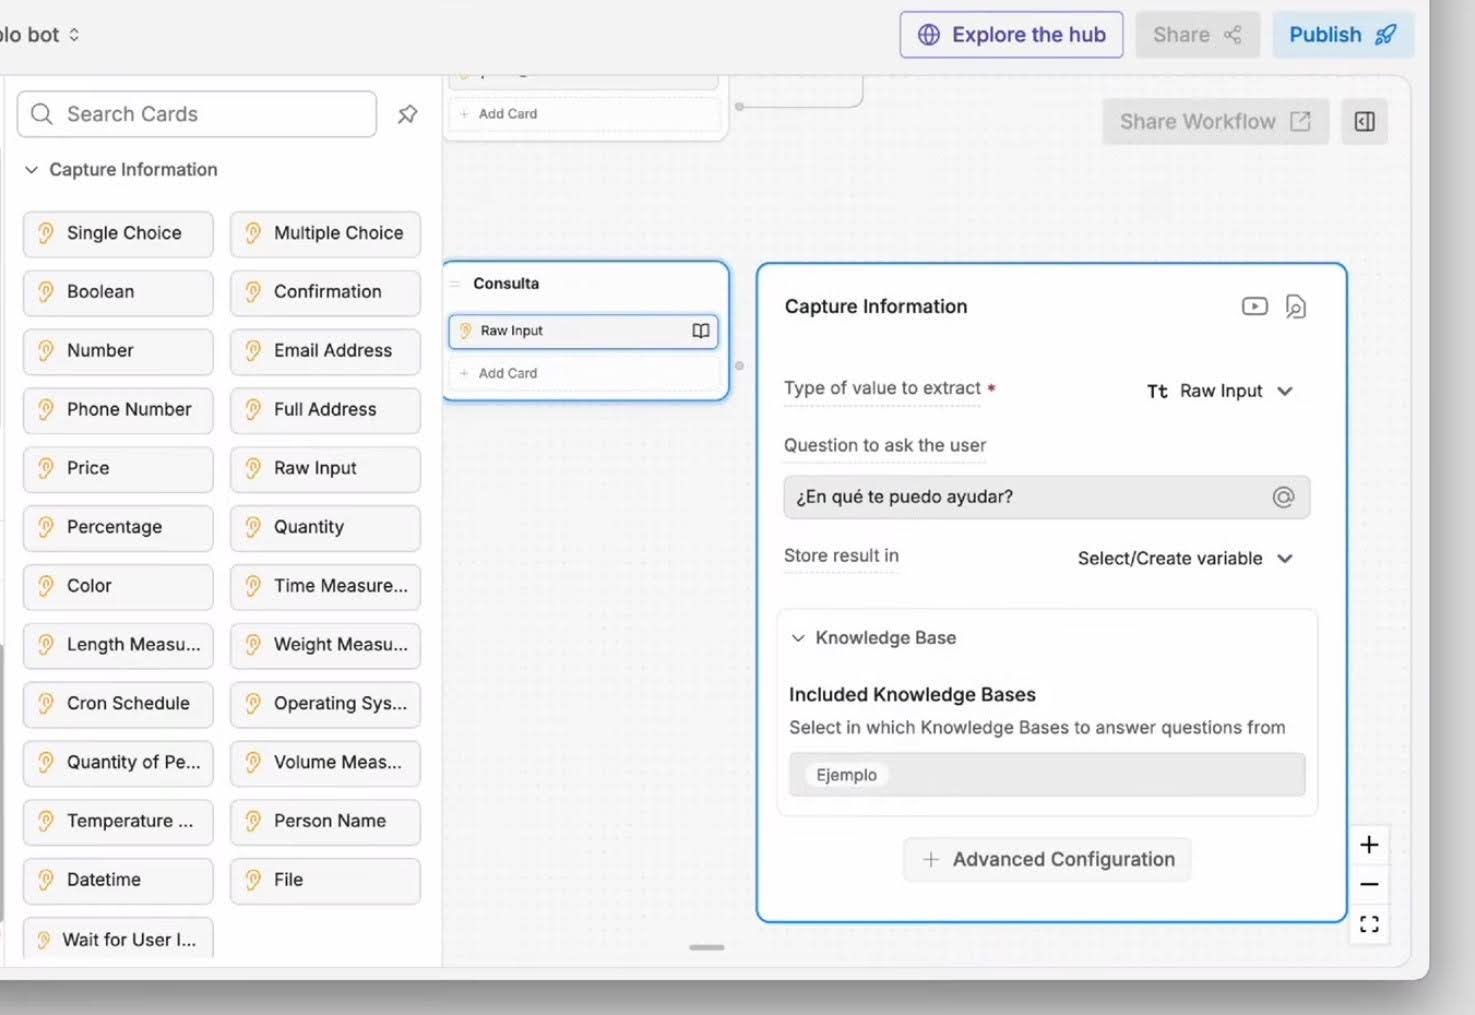The image size is (1475, 1015).
Task: Choose the Length Measure card
Action: click(118, 646)
